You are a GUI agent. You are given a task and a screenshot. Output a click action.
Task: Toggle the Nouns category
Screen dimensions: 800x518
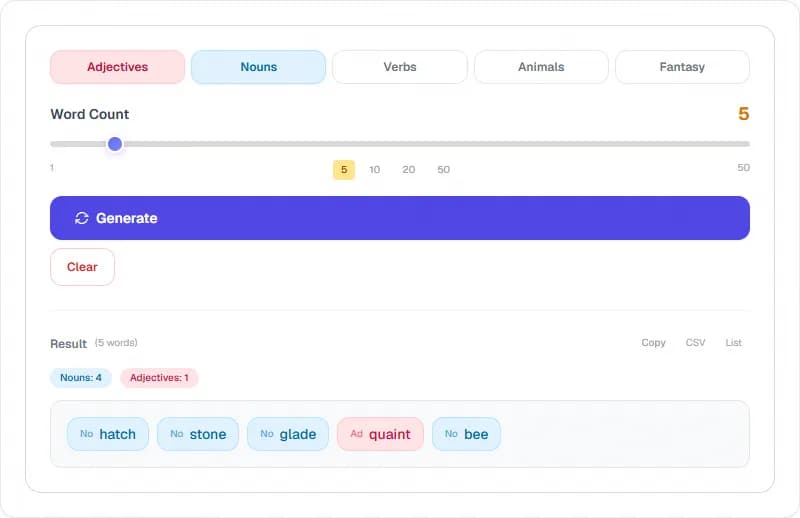(x=259, y=67)
